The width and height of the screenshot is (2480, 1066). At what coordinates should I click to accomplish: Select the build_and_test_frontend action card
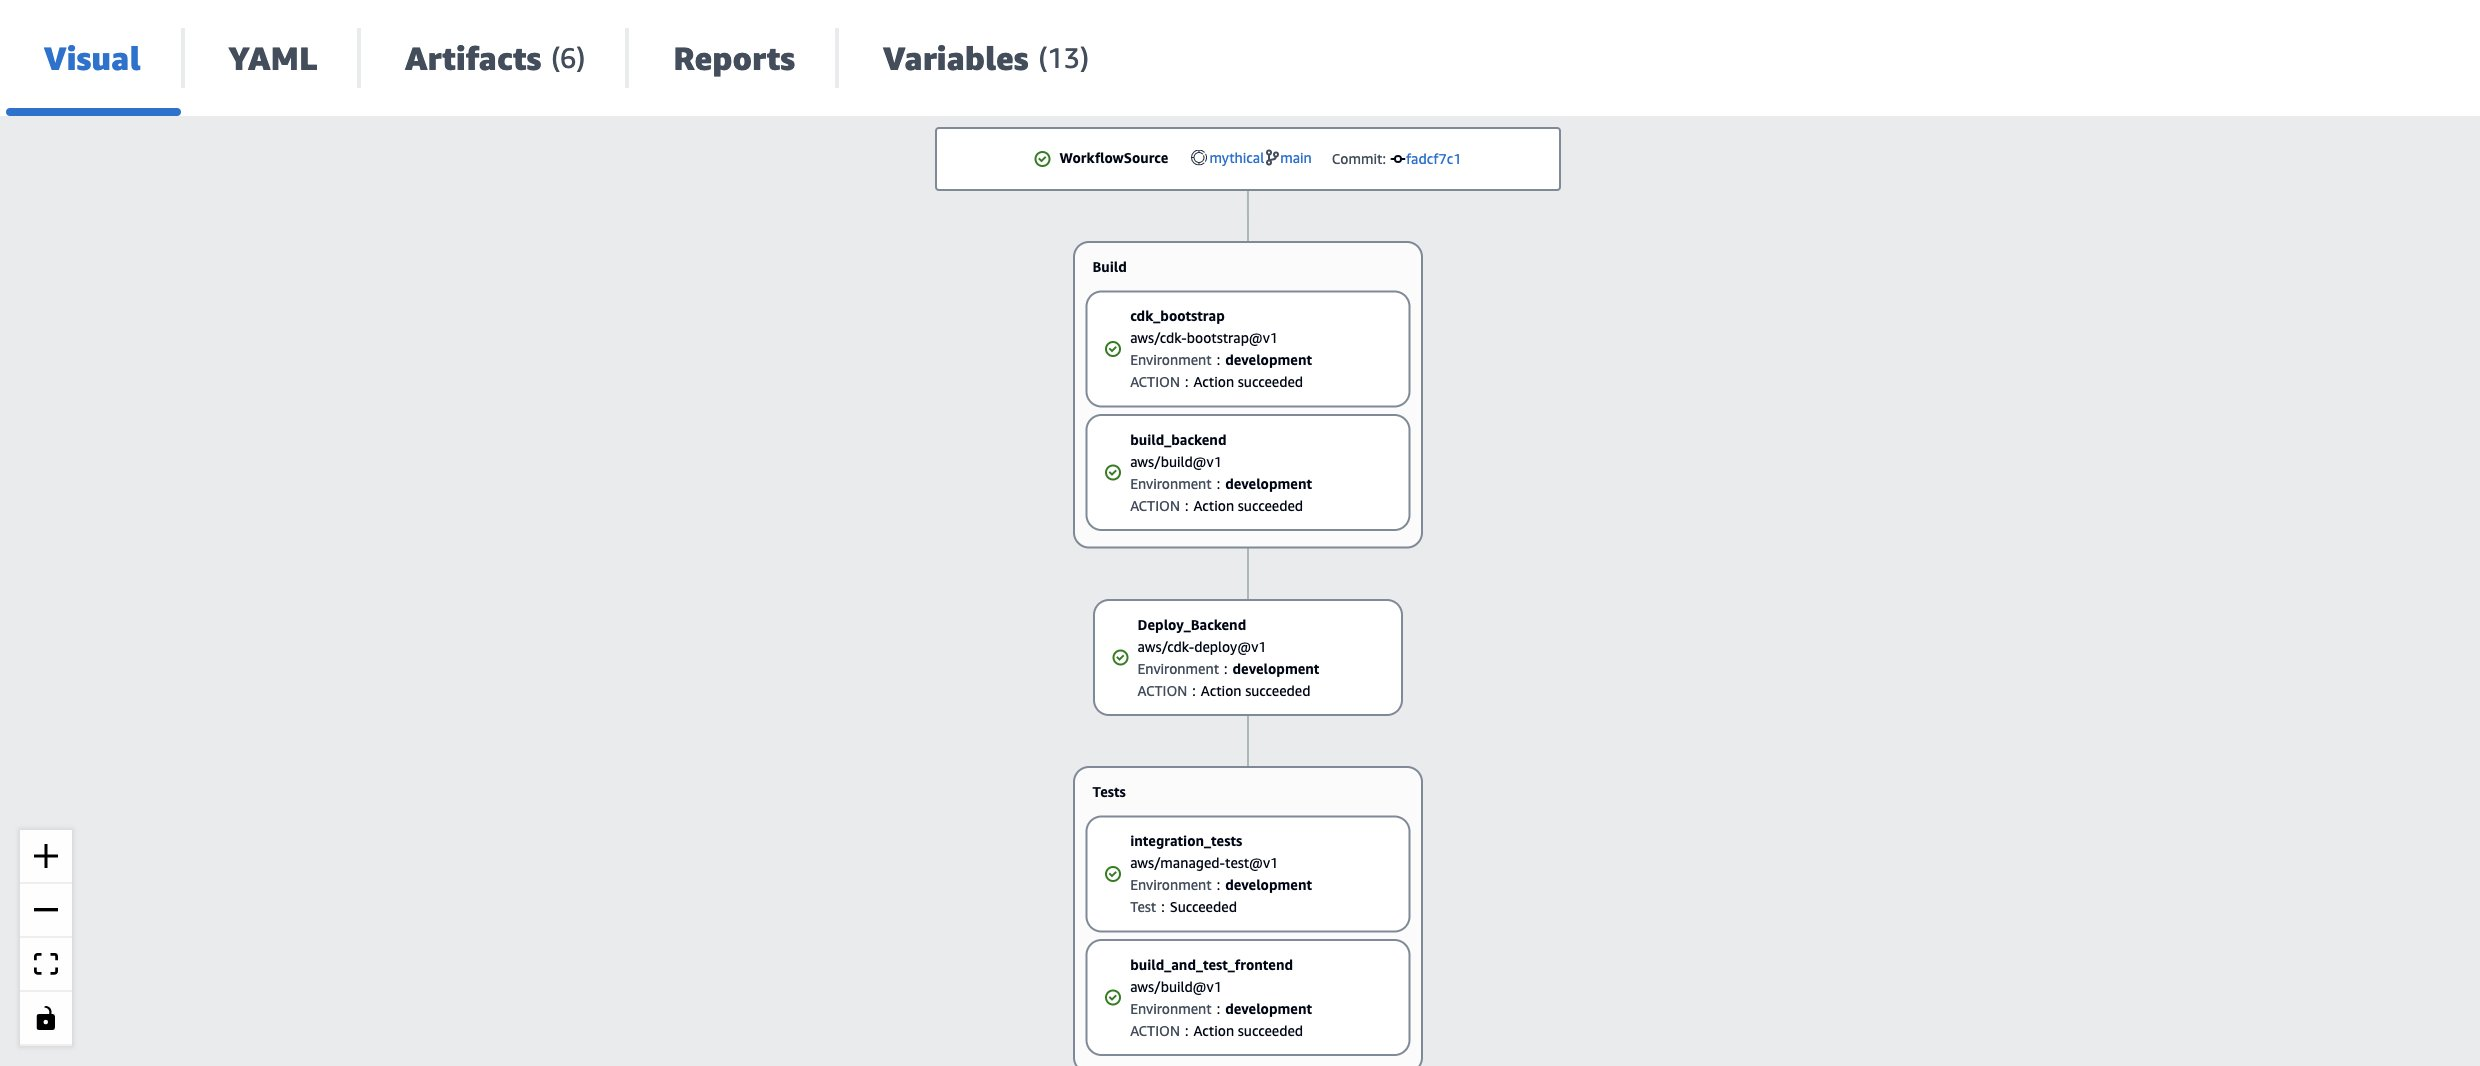click(1248, 997)
